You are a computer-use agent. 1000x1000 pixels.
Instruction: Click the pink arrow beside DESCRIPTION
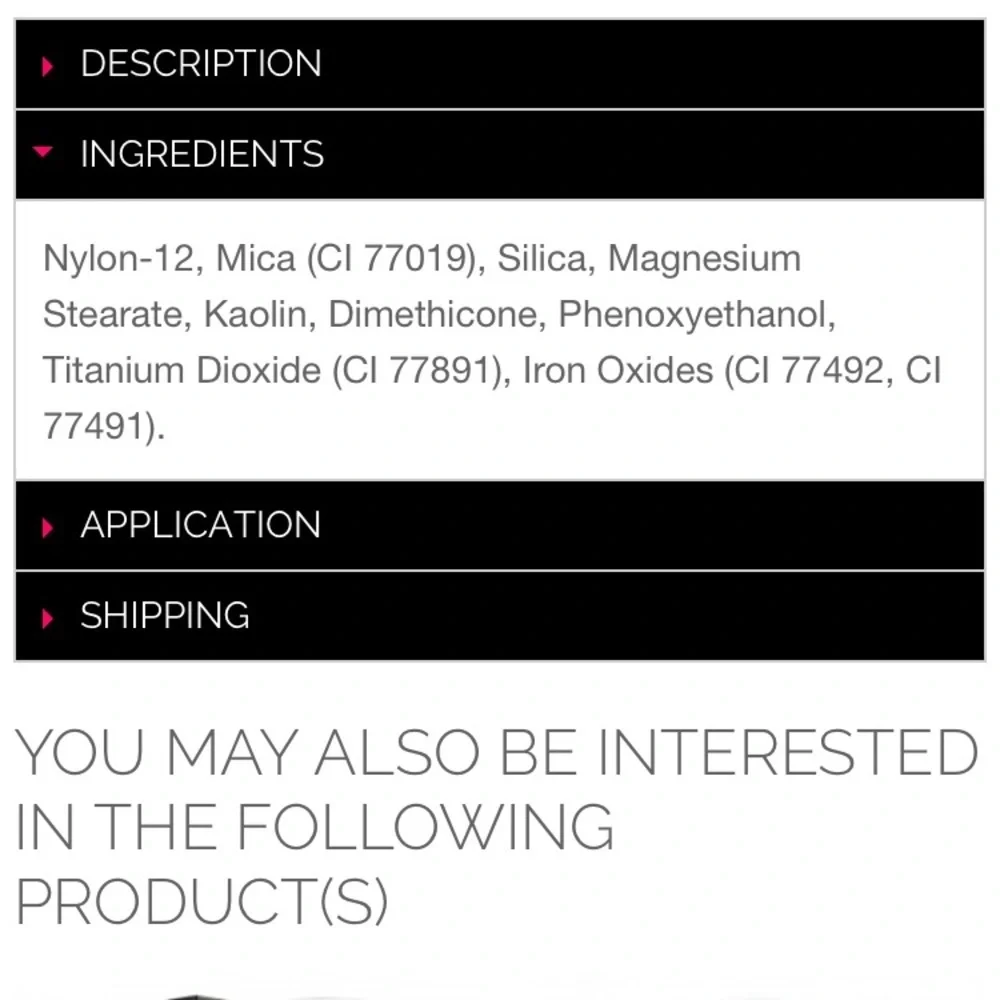47,66
